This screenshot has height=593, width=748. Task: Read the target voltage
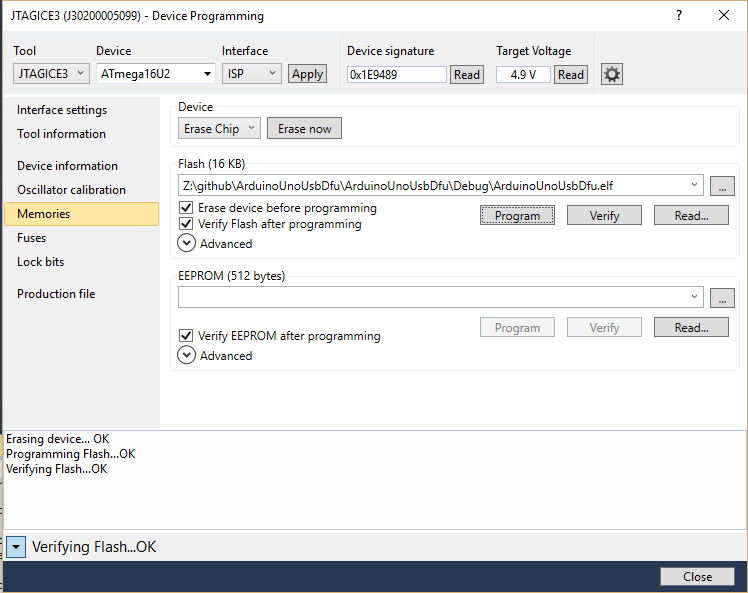pyautogui.click(x=571, y=75)
